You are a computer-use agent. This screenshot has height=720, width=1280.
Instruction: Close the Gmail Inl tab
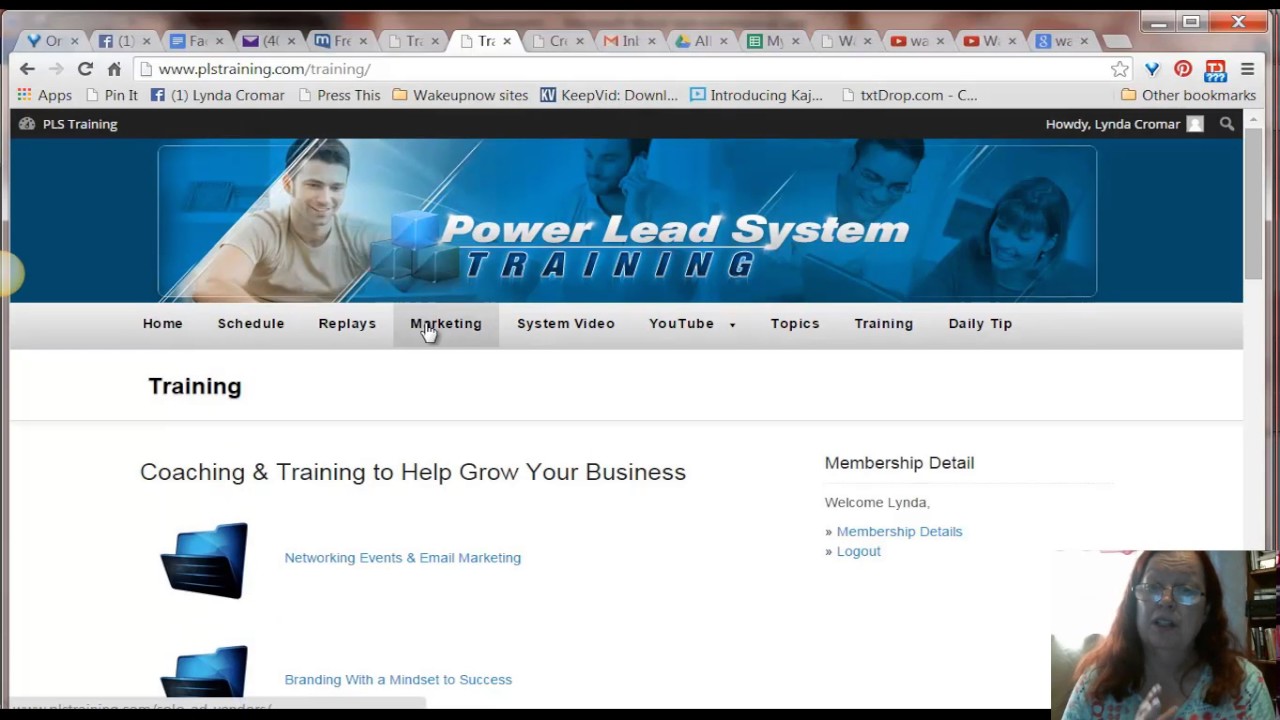(652, 41)
